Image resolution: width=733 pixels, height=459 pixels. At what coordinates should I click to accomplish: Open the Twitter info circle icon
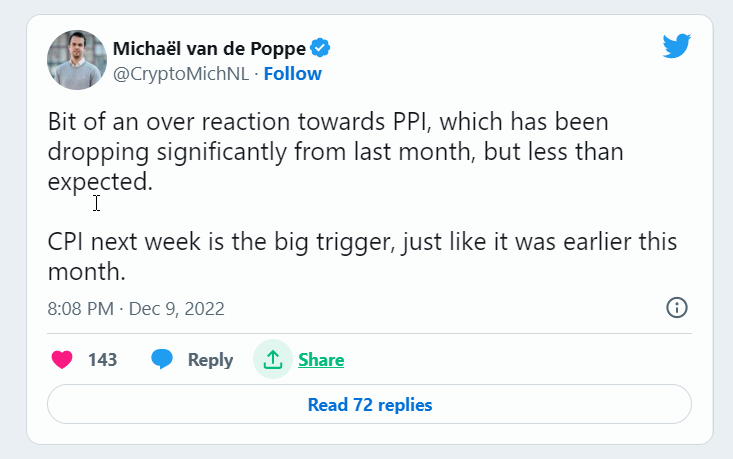(x=677, y=307)
